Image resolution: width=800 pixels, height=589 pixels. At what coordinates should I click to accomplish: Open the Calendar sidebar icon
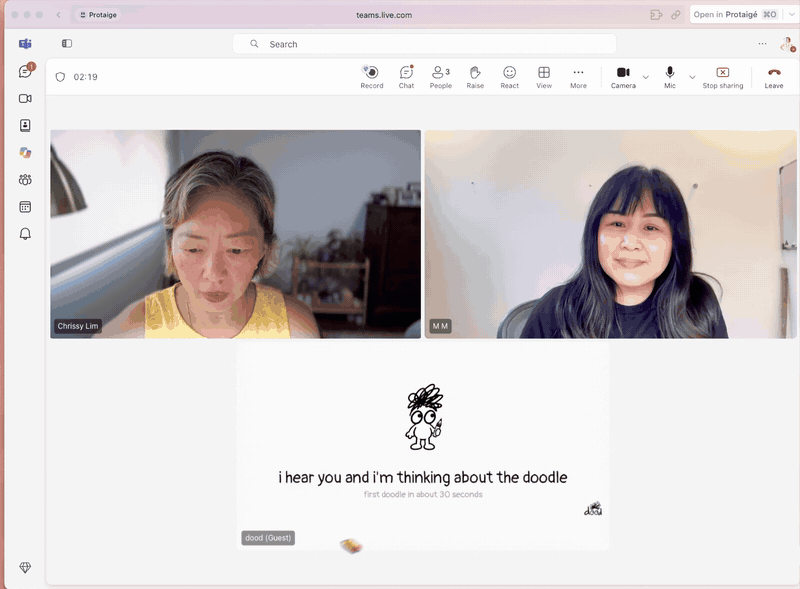25,207
